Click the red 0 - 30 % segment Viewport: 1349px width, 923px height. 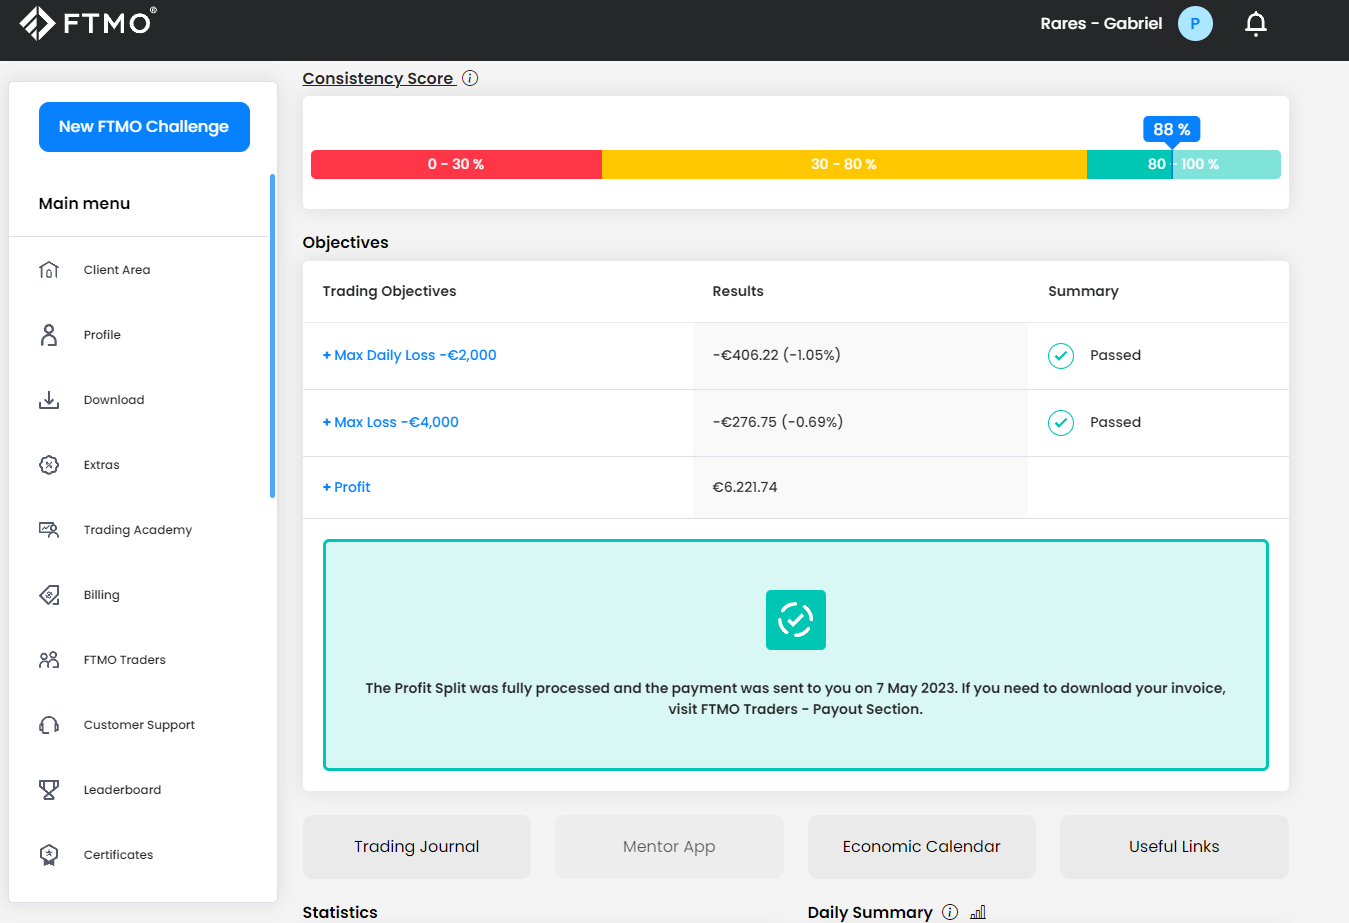(456, 164)
